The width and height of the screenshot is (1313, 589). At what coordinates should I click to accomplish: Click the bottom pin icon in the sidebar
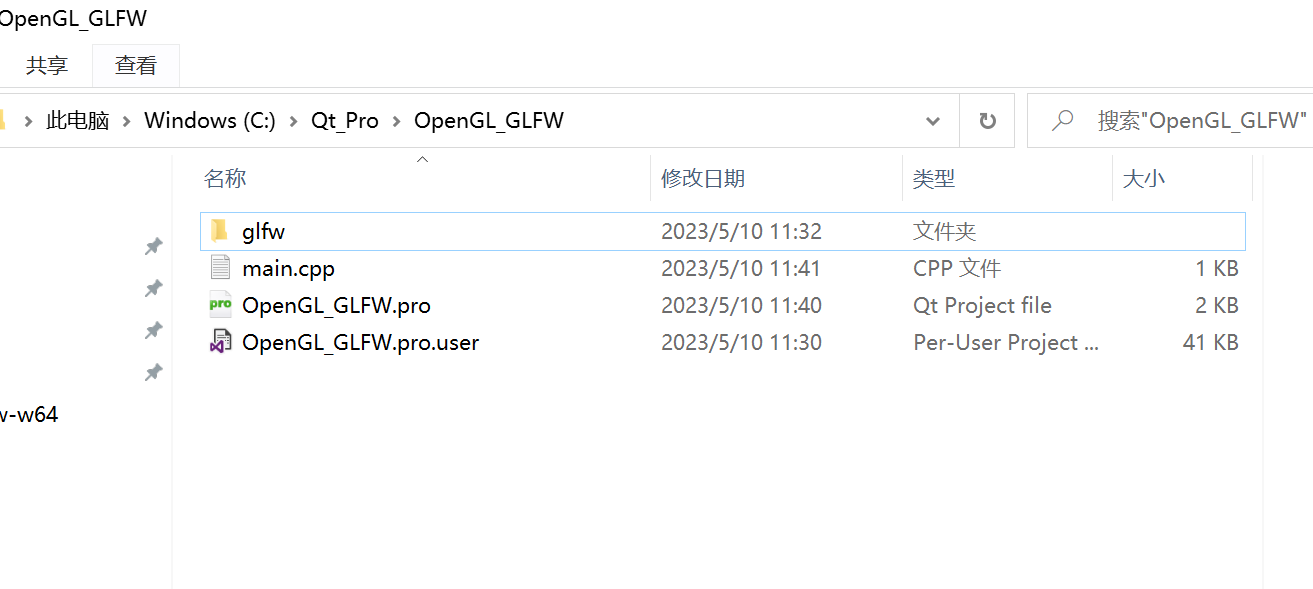click(153, 372)
